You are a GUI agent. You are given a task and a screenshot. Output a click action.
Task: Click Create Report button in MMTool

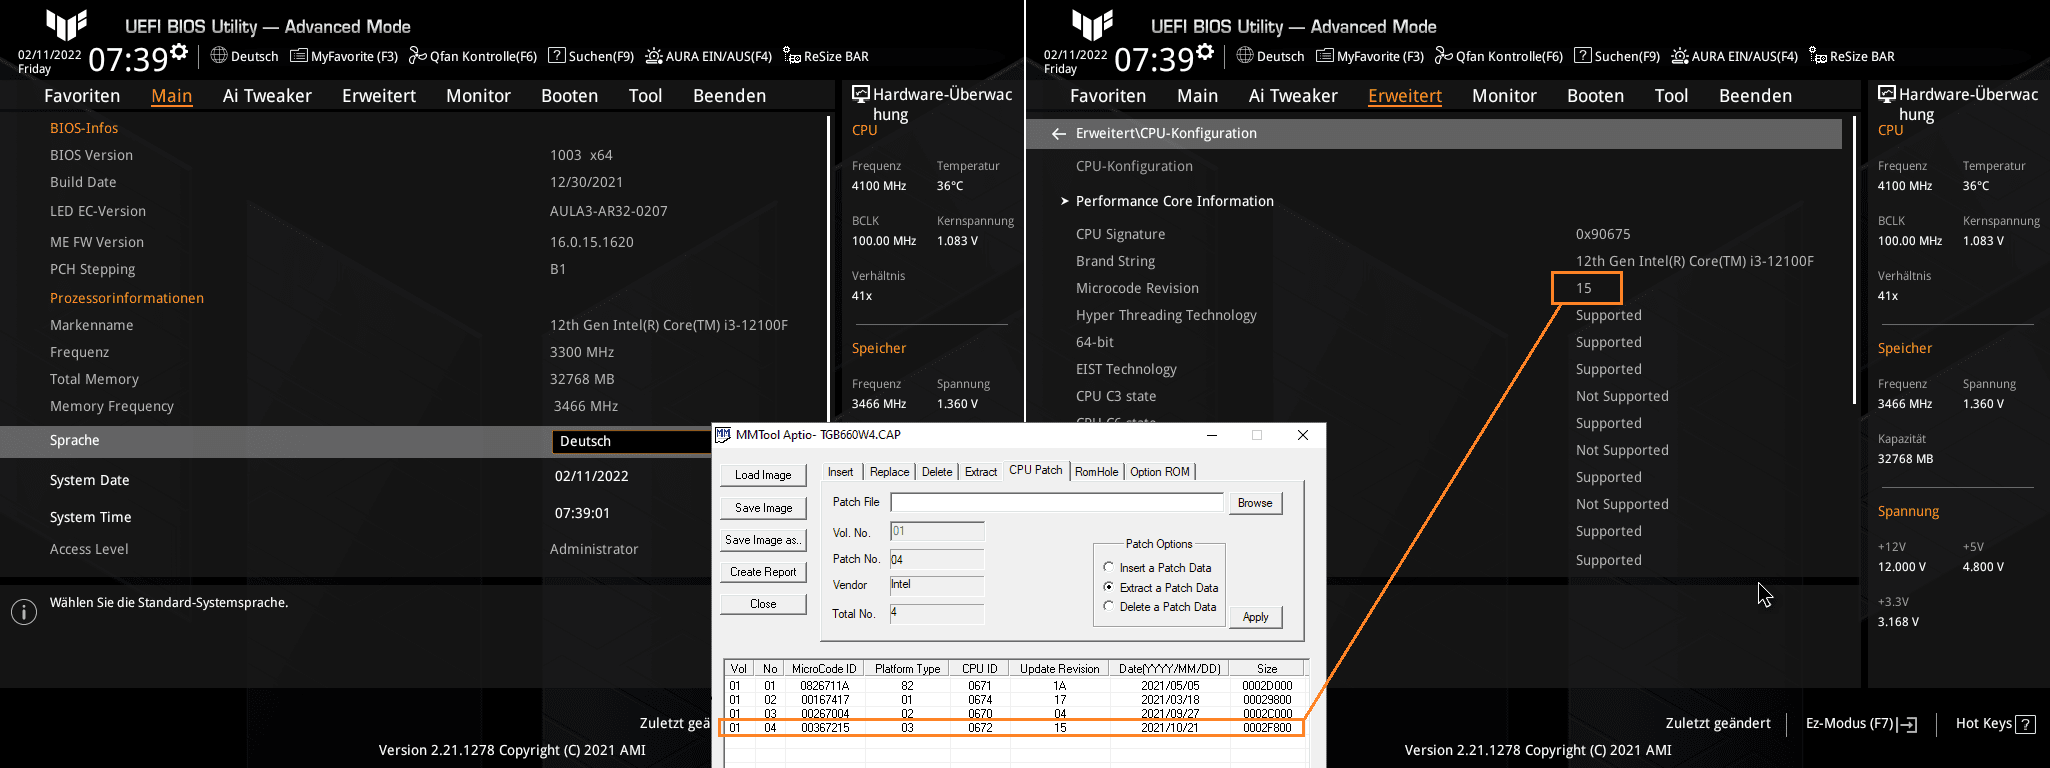[763, 572]
